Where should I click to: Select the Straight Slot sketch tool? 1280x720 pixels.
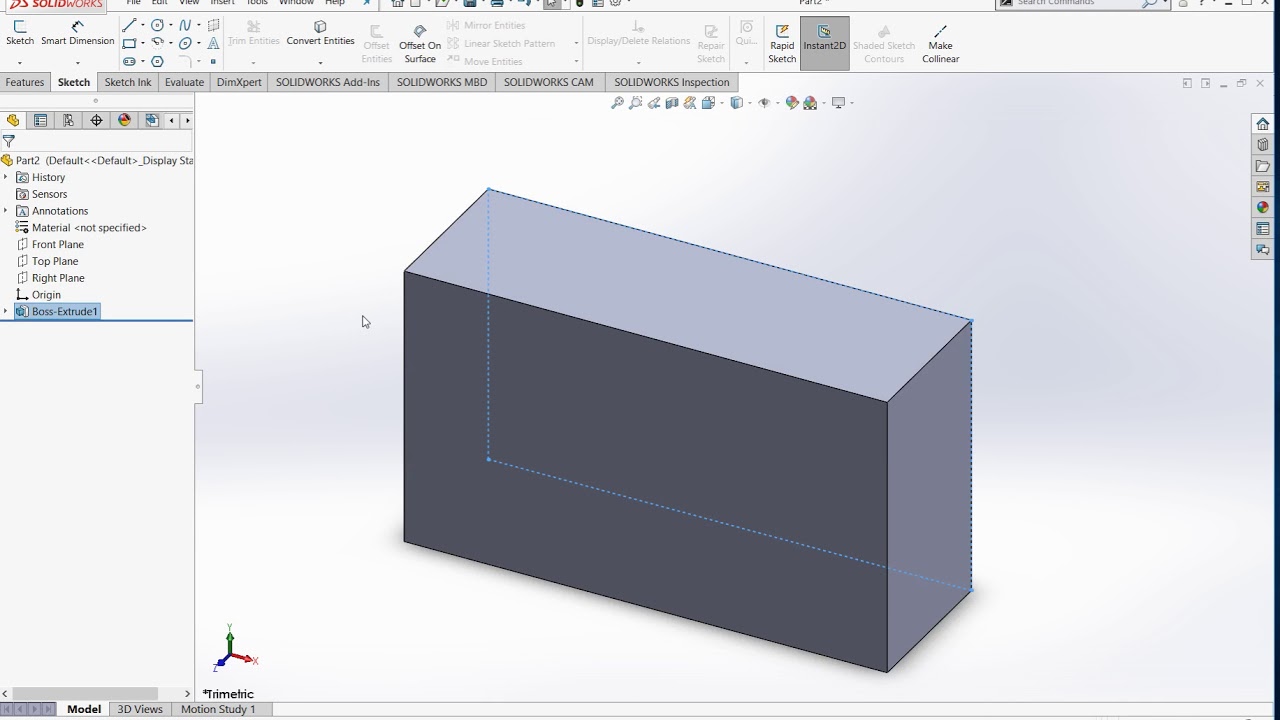129,61
